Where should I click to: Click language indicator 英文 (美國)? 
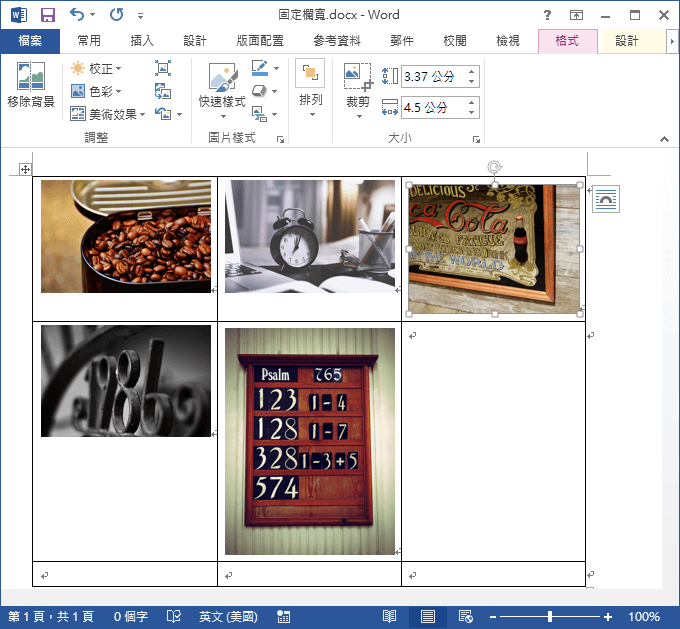[228, 617]
